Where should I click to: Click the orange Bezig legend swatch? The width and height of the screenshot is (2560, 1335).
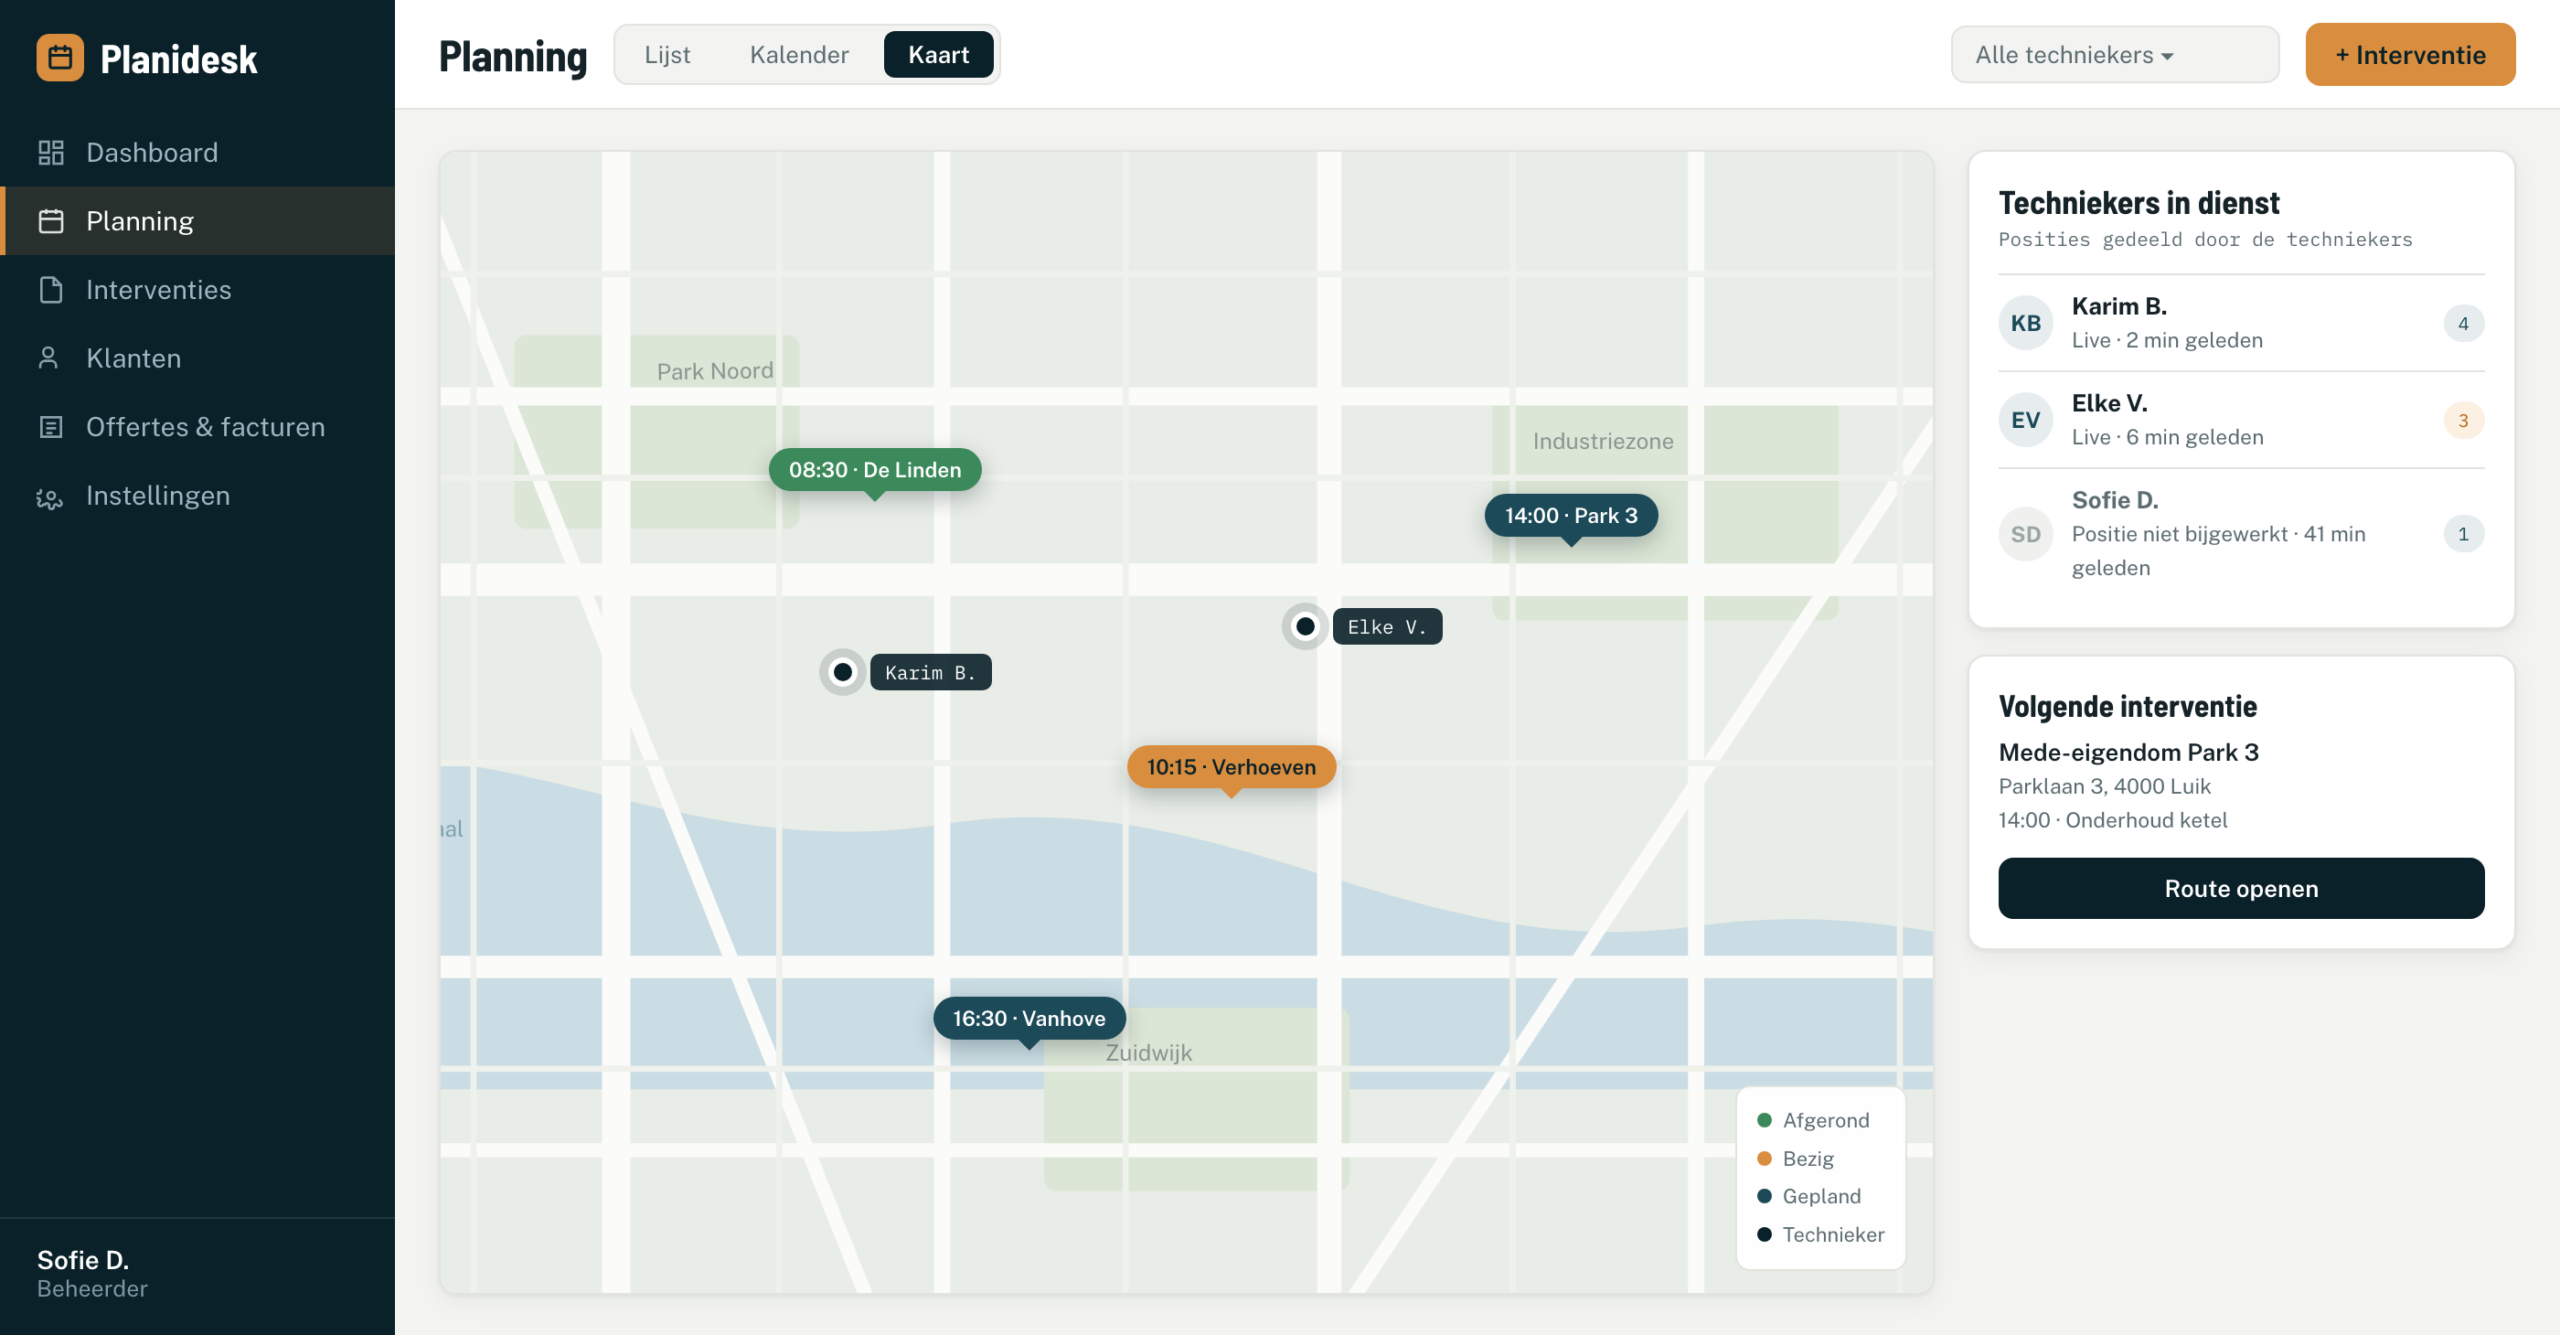[1764, 1158]
